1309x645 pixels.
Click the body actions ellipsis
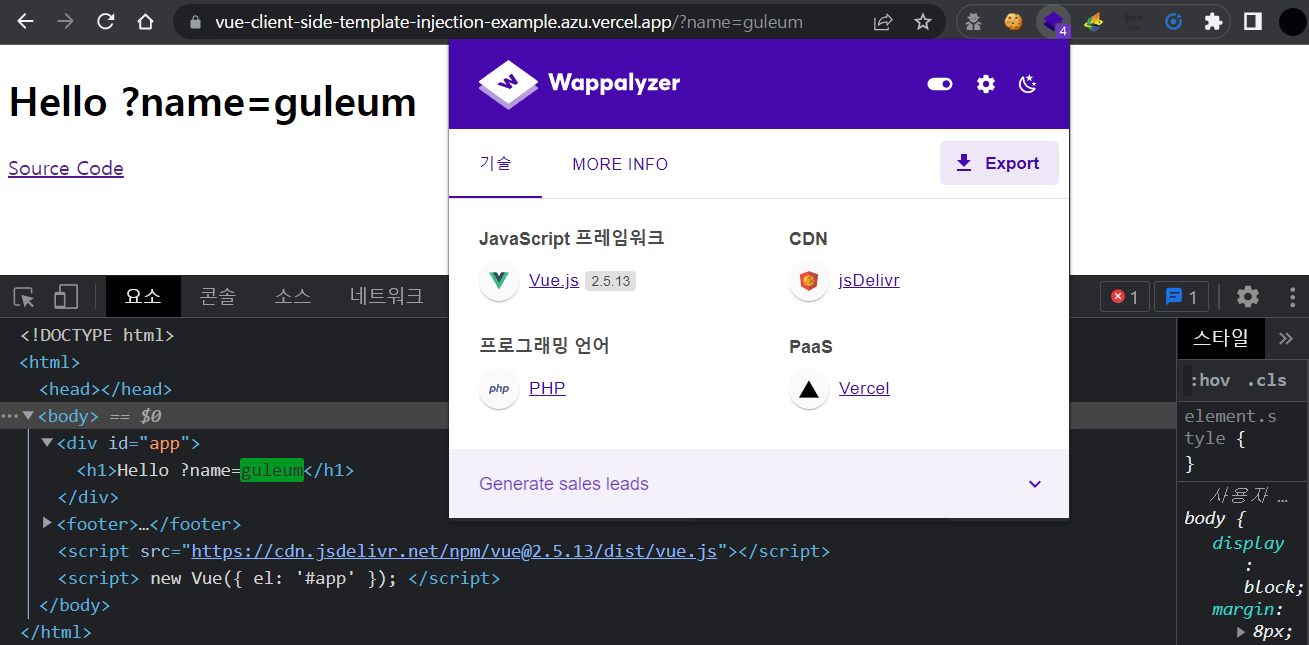(9, 416)
